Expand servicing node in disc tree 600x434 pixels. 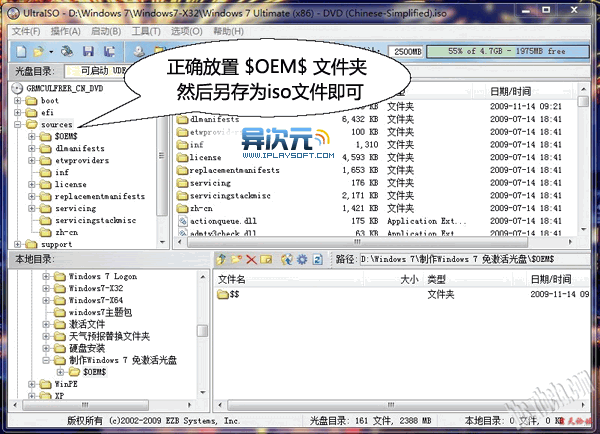click(32, 209)
